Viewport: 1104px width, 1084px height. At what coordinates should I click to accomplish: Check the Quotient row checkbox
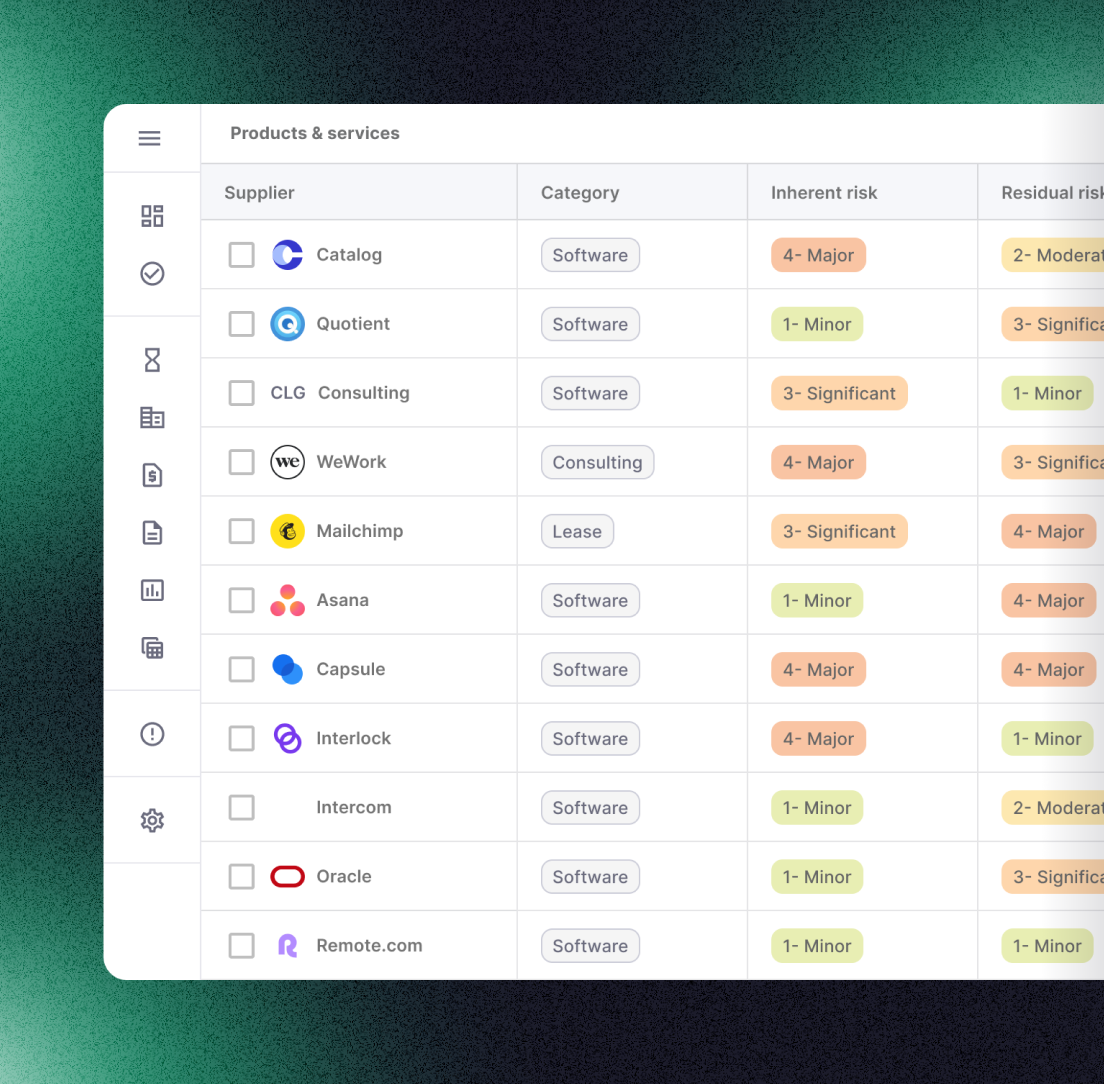(x=242, y=324)
